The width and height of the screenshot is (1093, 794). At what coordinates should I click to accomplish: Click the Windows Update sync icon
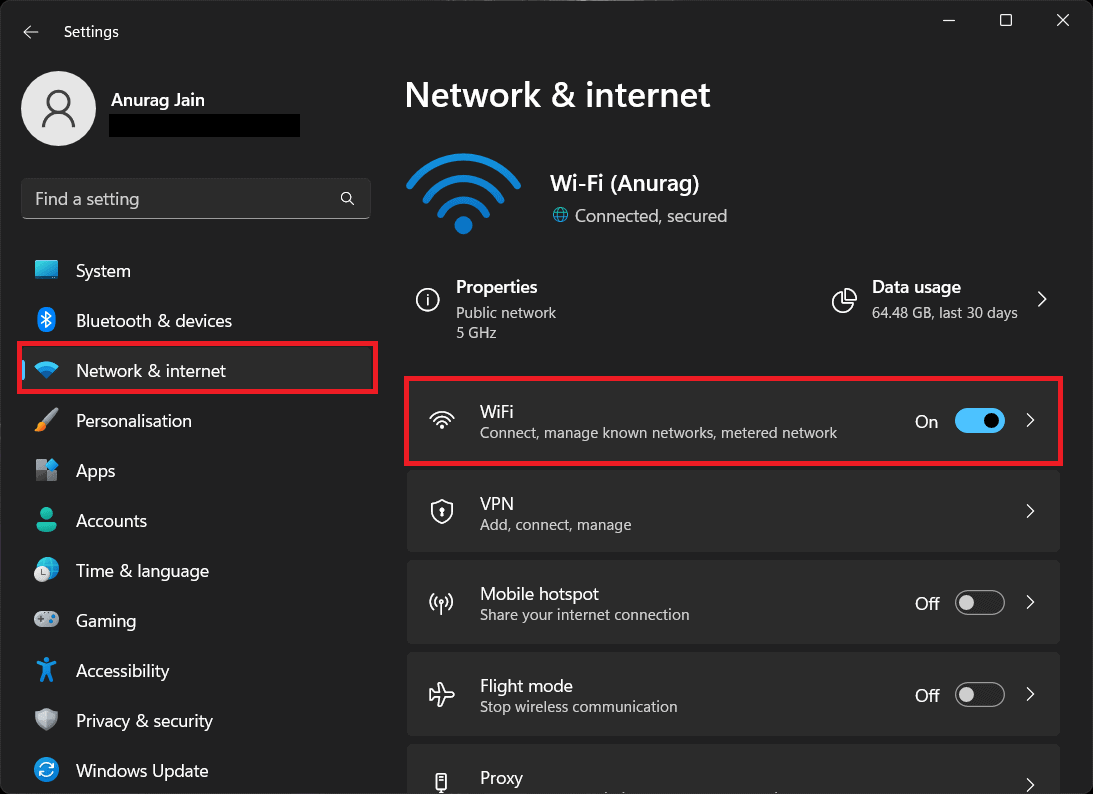pyautogui.click(x=46, y=770)
